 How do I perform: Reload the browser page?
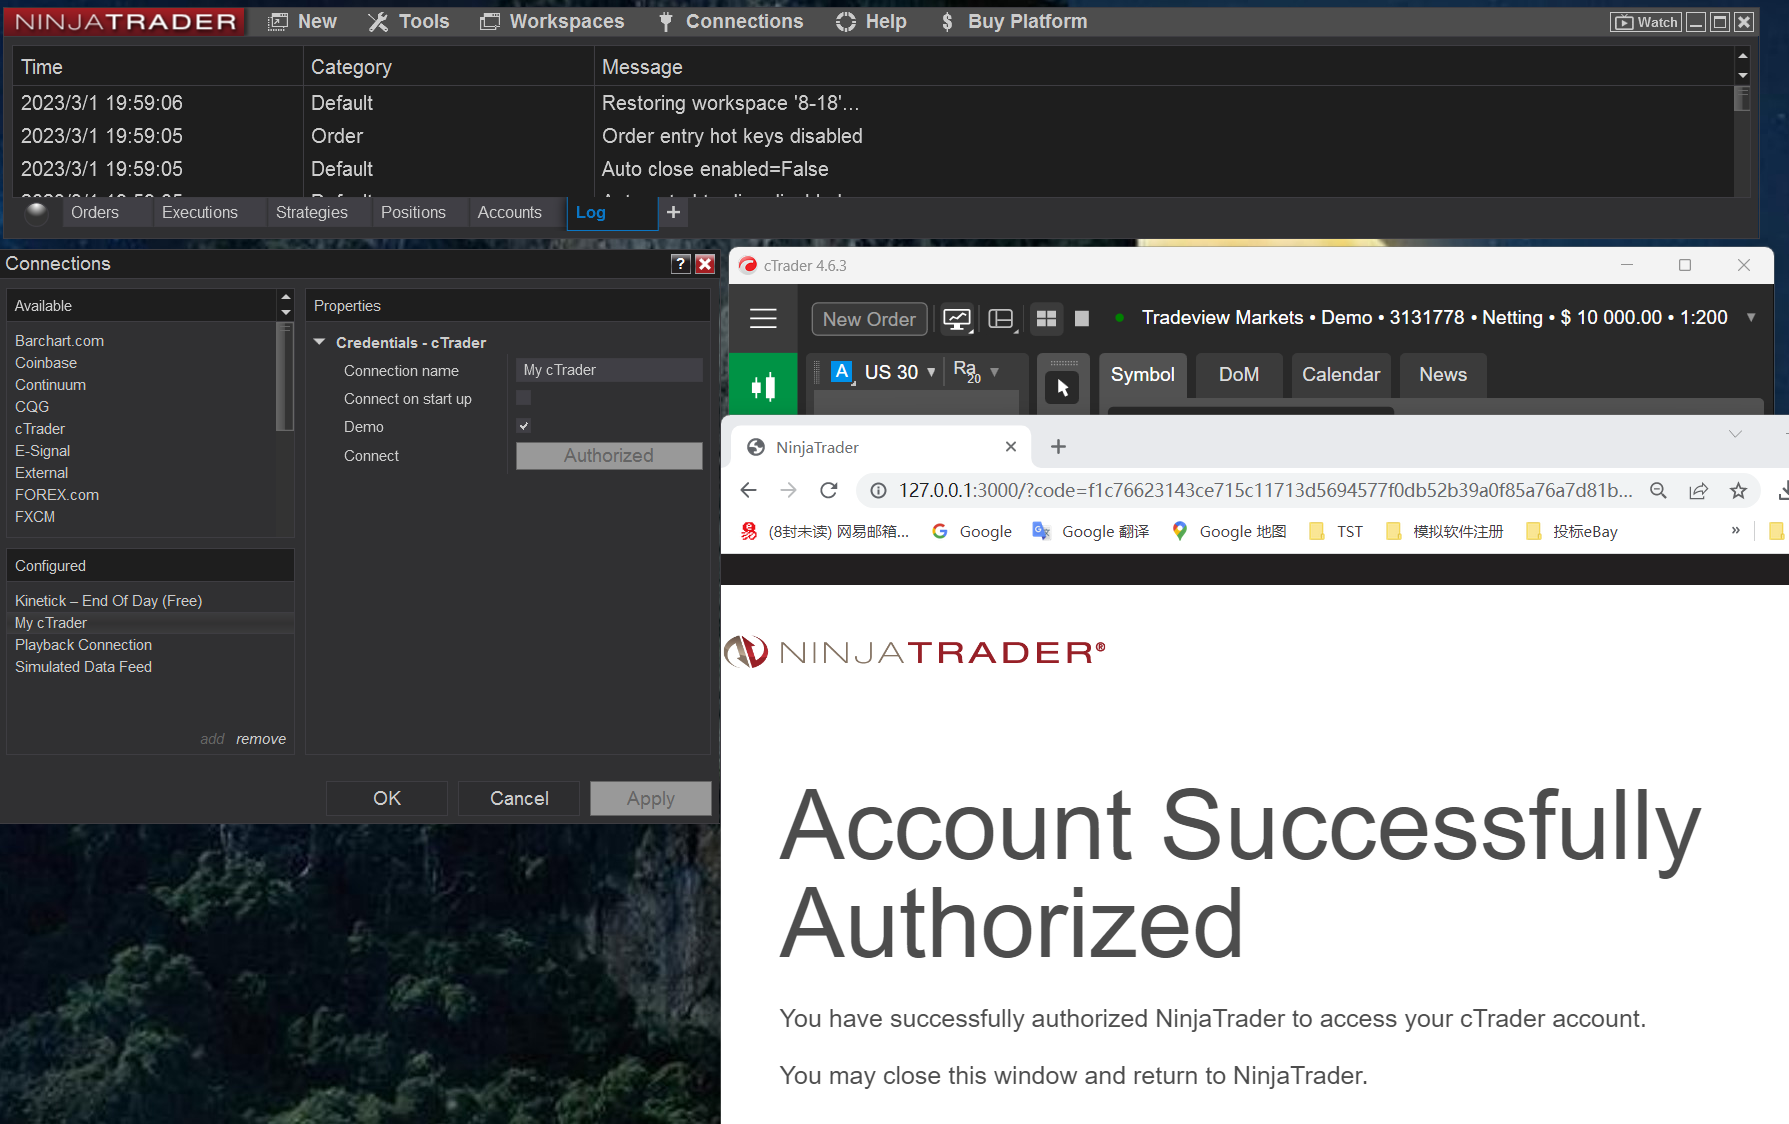829,490
